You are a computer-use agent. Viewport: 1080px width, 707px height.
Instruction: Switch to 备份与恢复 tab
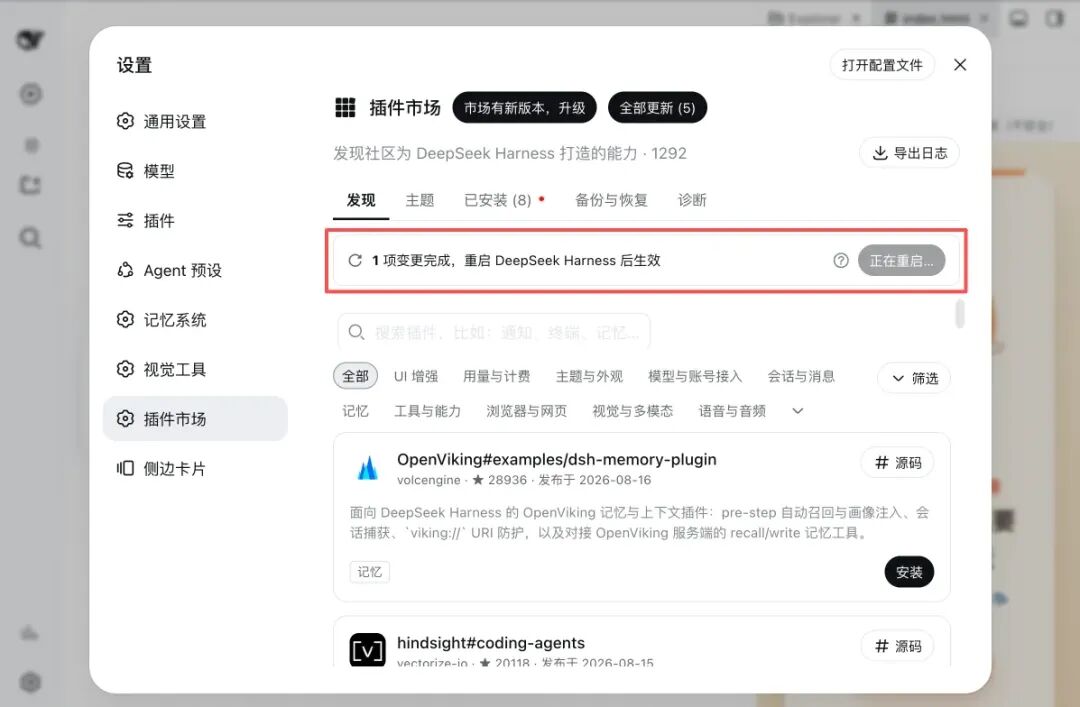611,201
